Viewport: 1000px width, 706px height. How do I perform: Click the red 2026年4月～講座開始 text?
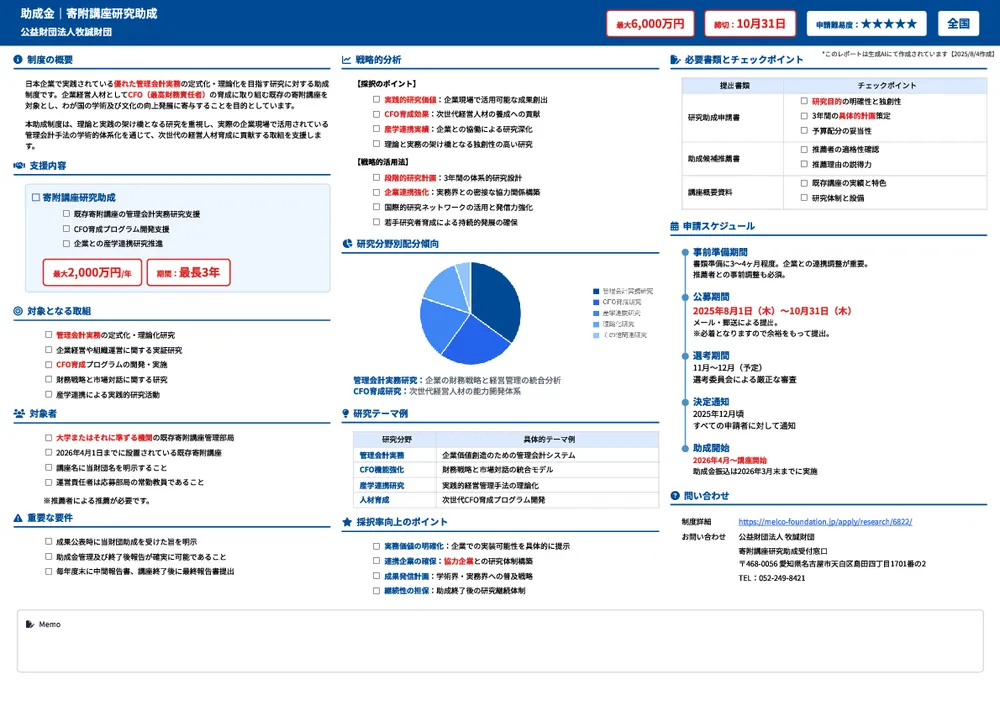730,460
